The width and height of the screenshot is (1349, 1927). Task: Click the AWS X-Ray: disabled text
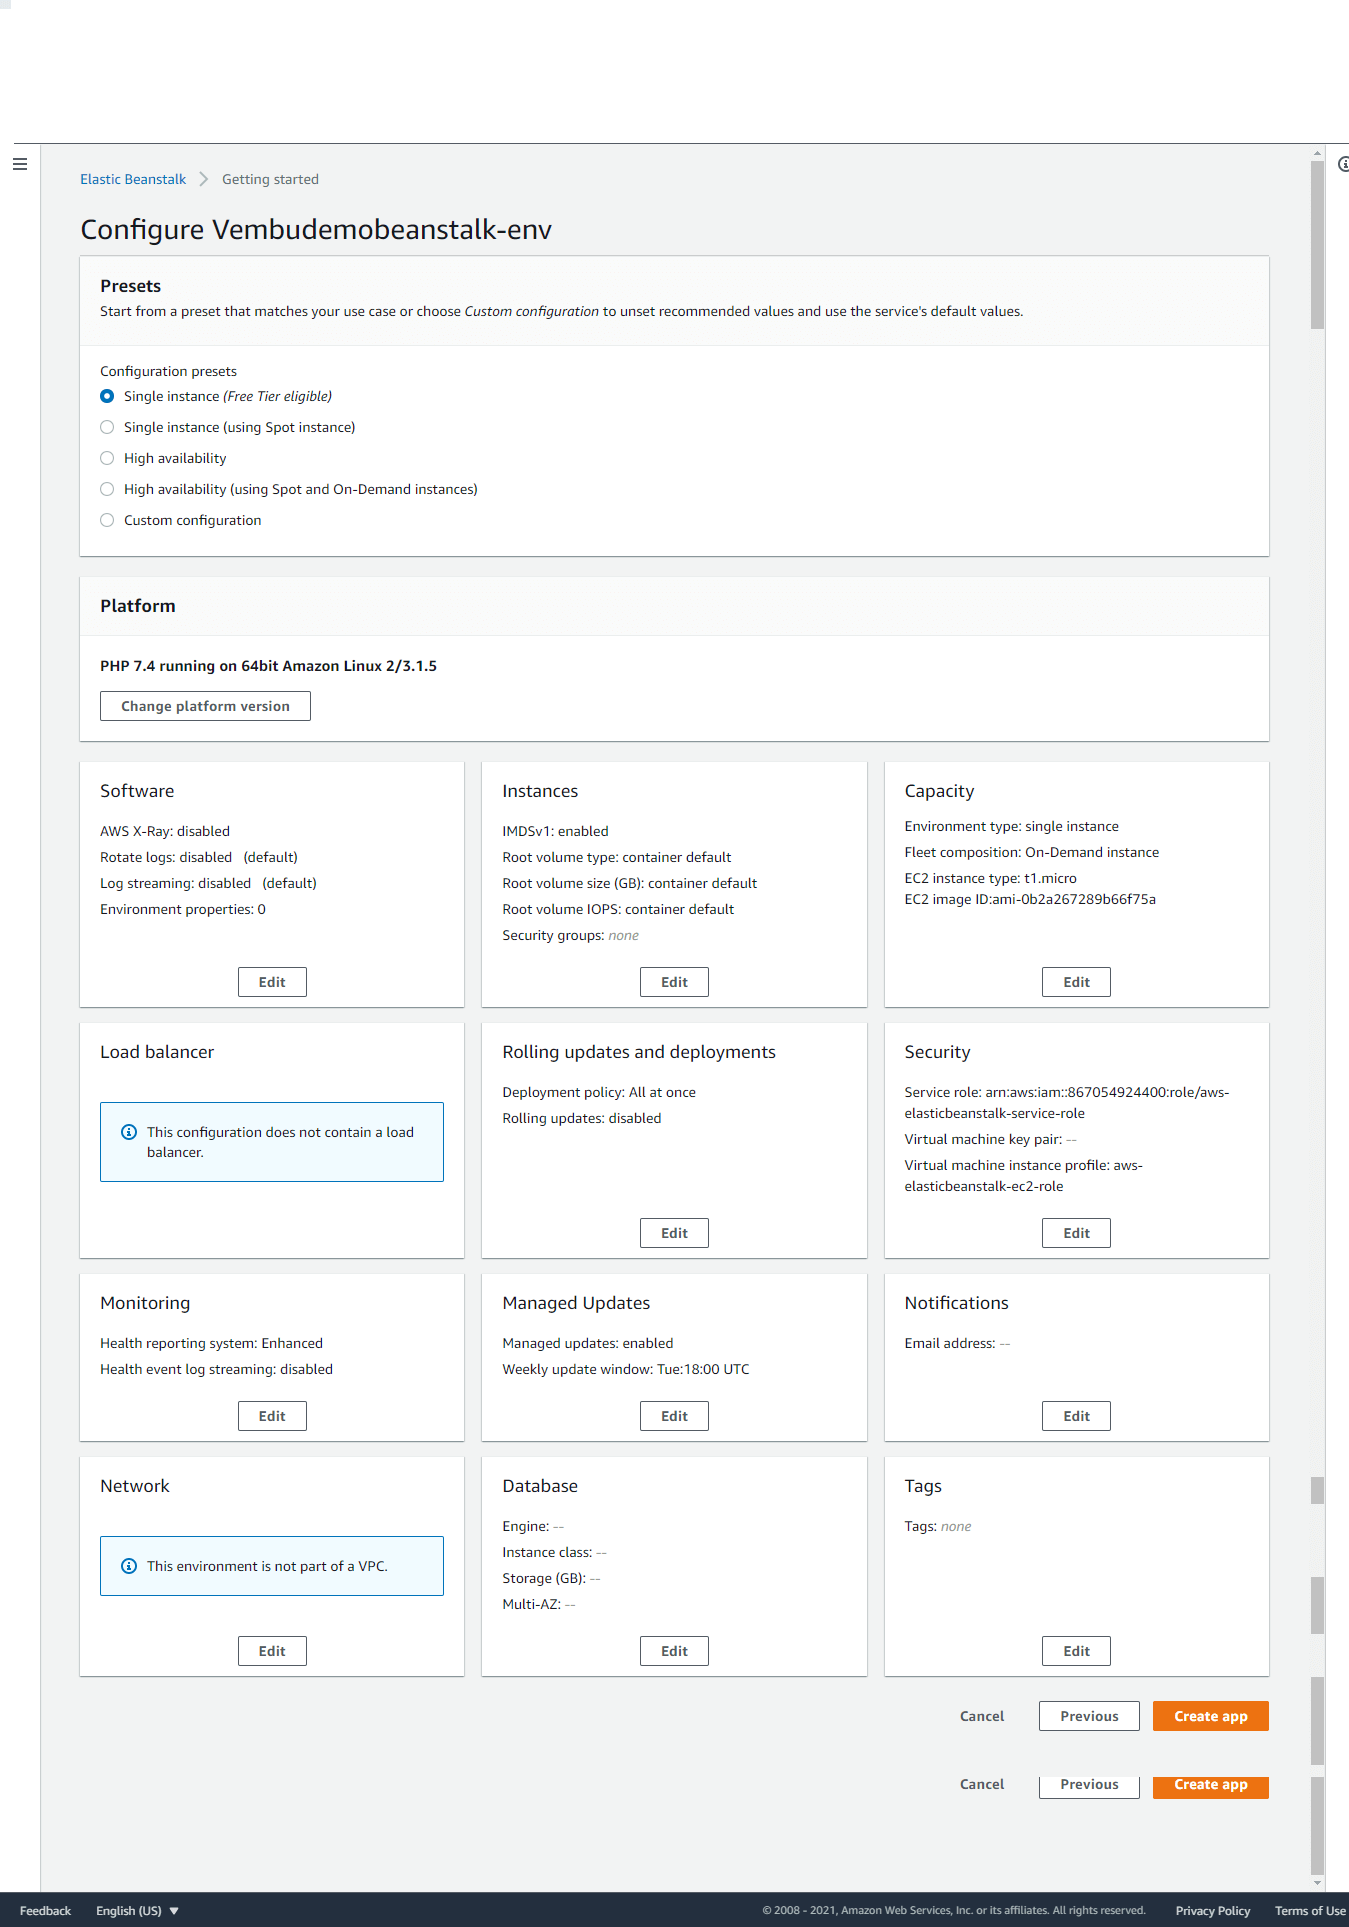pyautogui.click(x=165, y=831)
